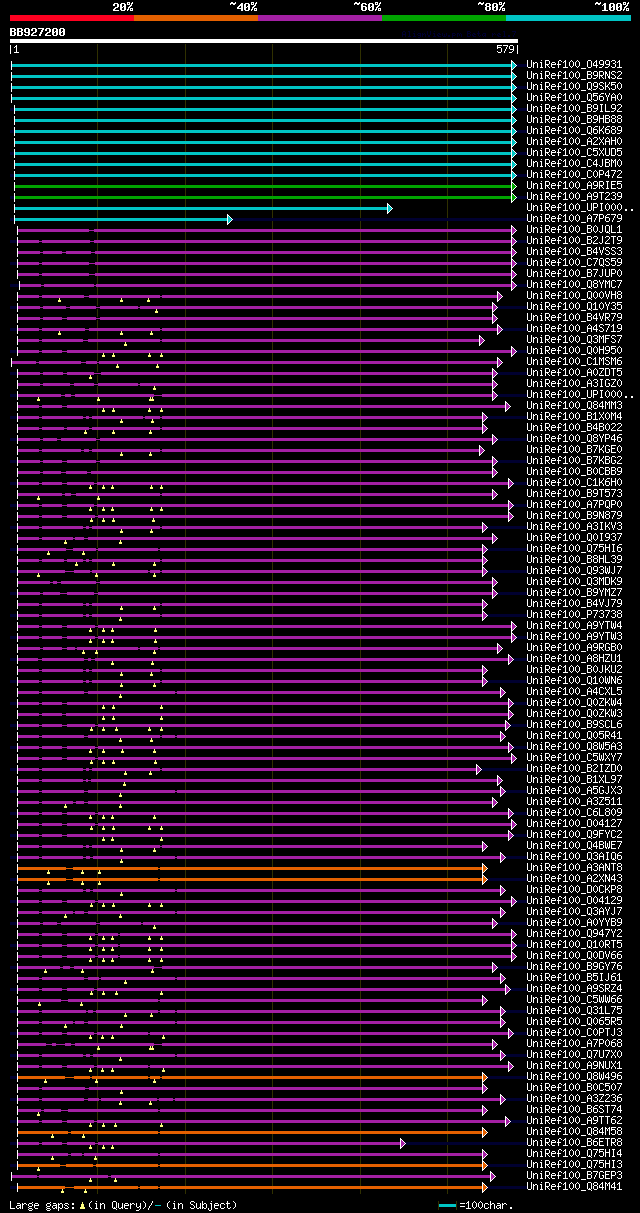Viewport: 640px width, 1213px height.
Task: Open hit UniRef100_O49931
Action: (x=574, y=64)
